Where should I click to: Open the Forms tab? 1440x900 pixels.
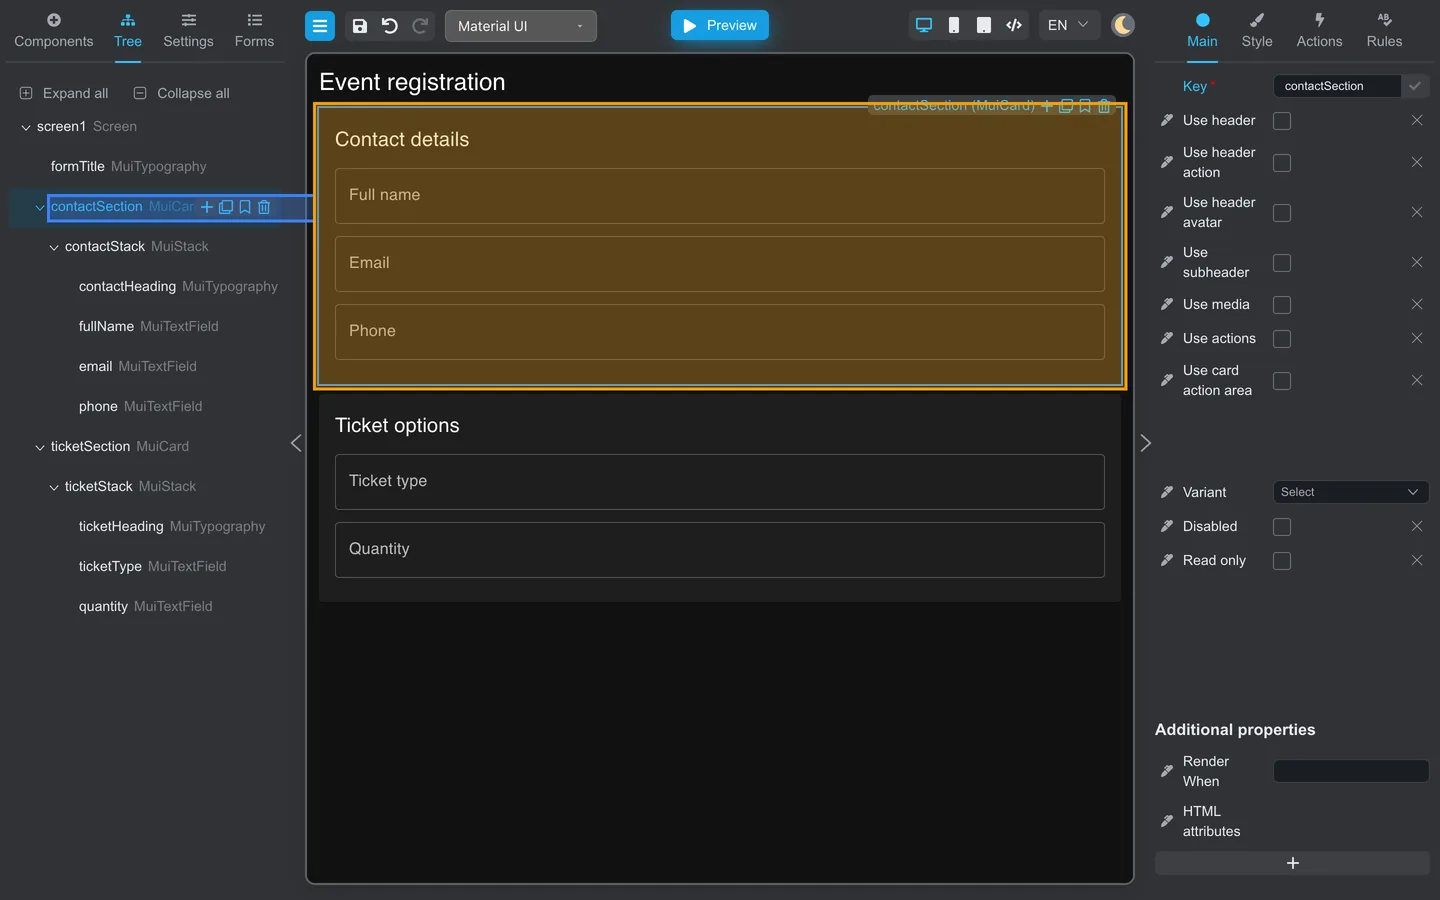point(254,31)
